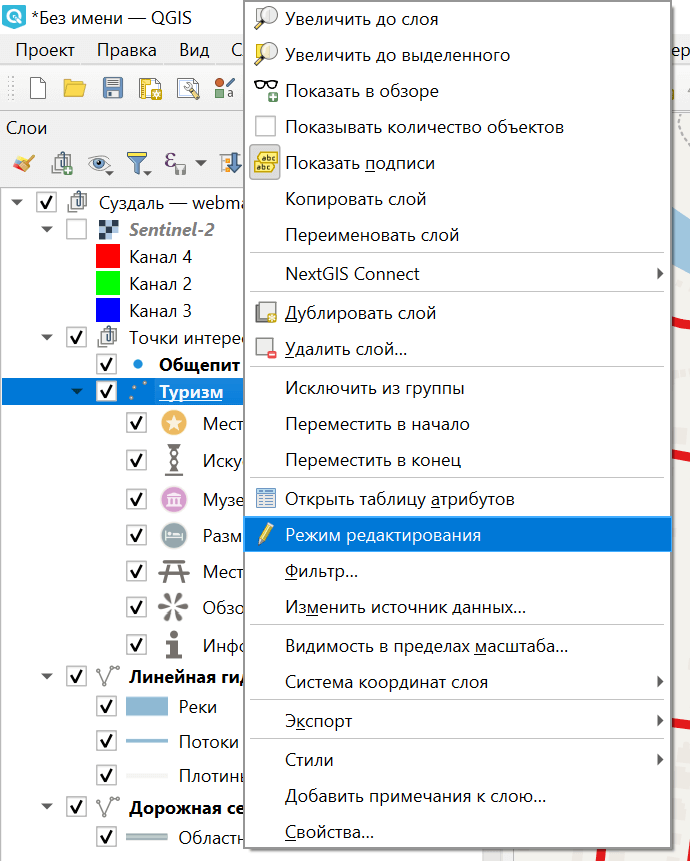This screenshot has width=690, height=861.
Task: Click the Add group icon in Layers panel
Action: [62, 163]
